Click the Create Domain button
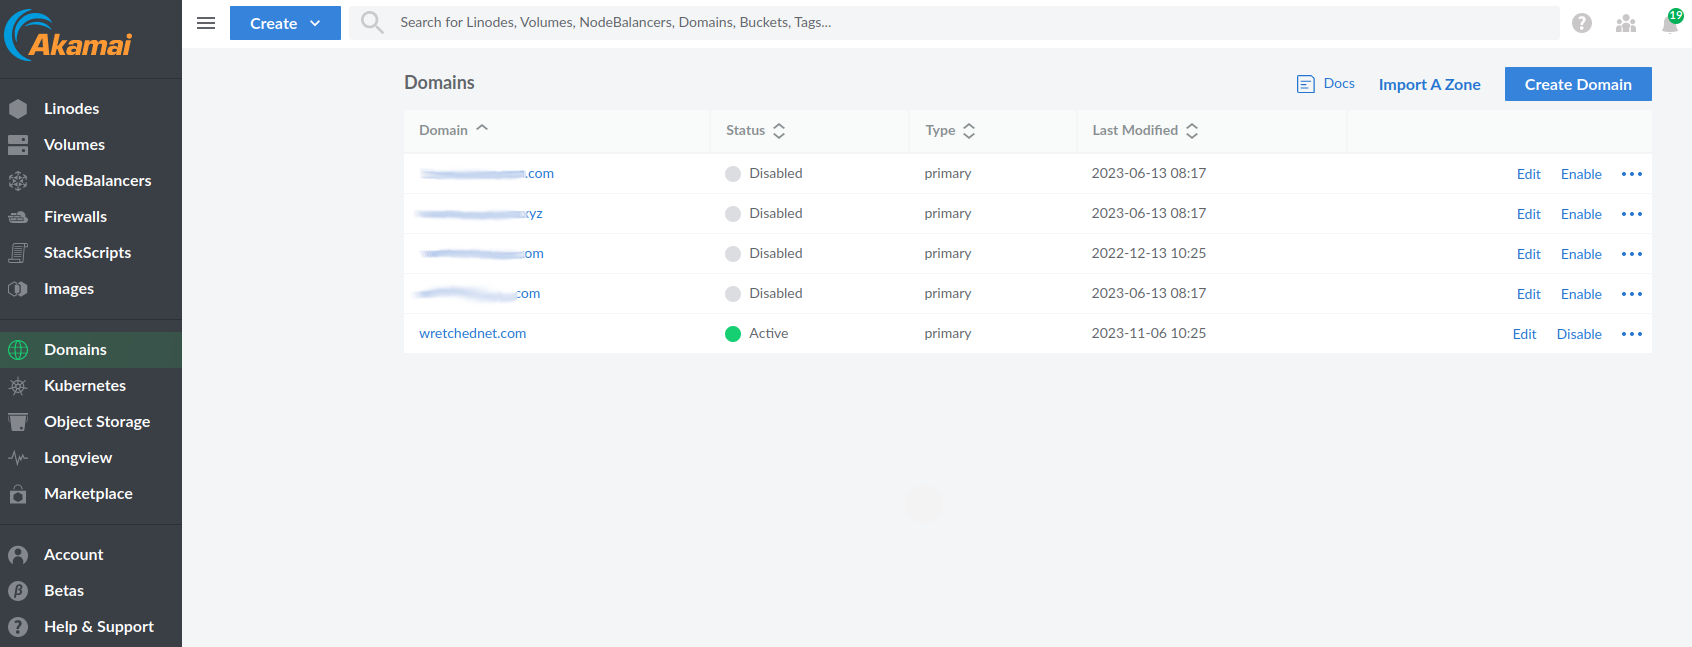 click(x=1577, y=84)
